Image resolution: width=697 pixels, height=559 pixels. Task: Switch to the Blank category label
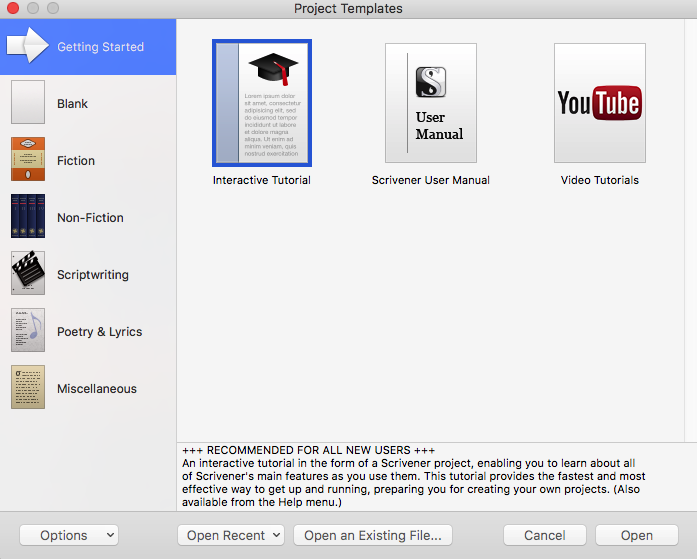72,104
